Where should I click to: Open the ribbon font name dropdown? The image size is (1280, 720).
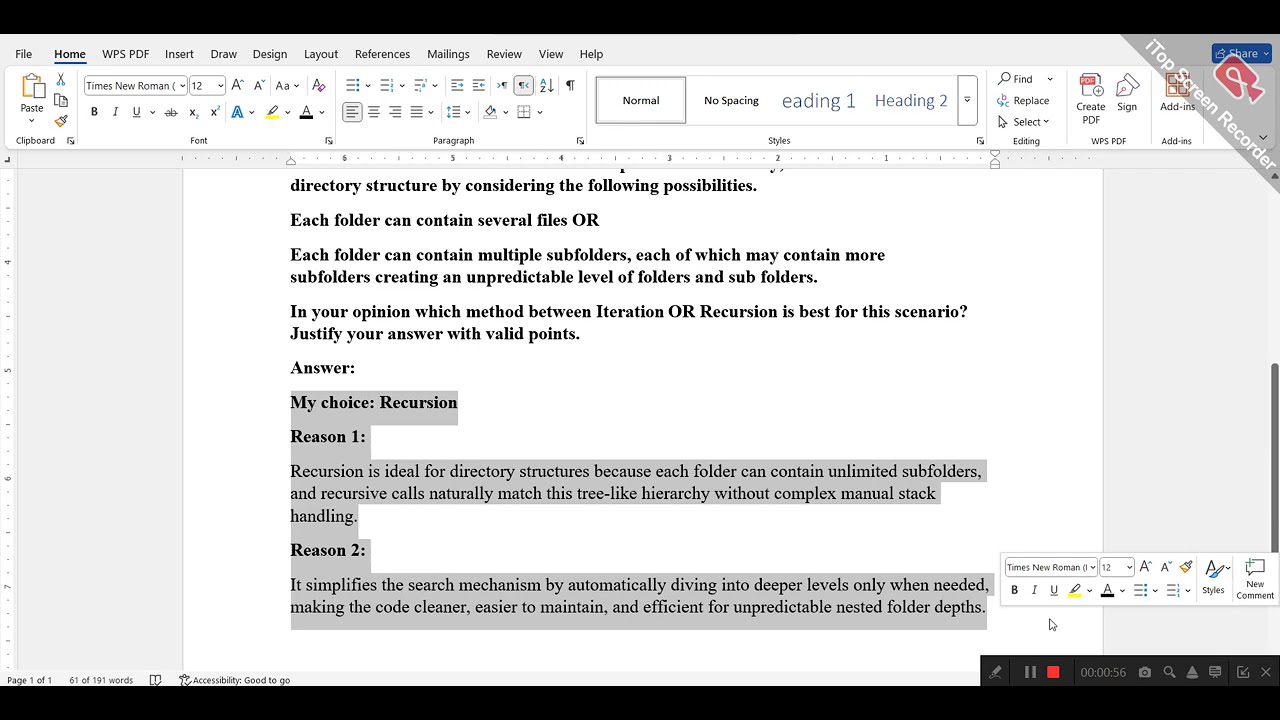coord(181,86)
